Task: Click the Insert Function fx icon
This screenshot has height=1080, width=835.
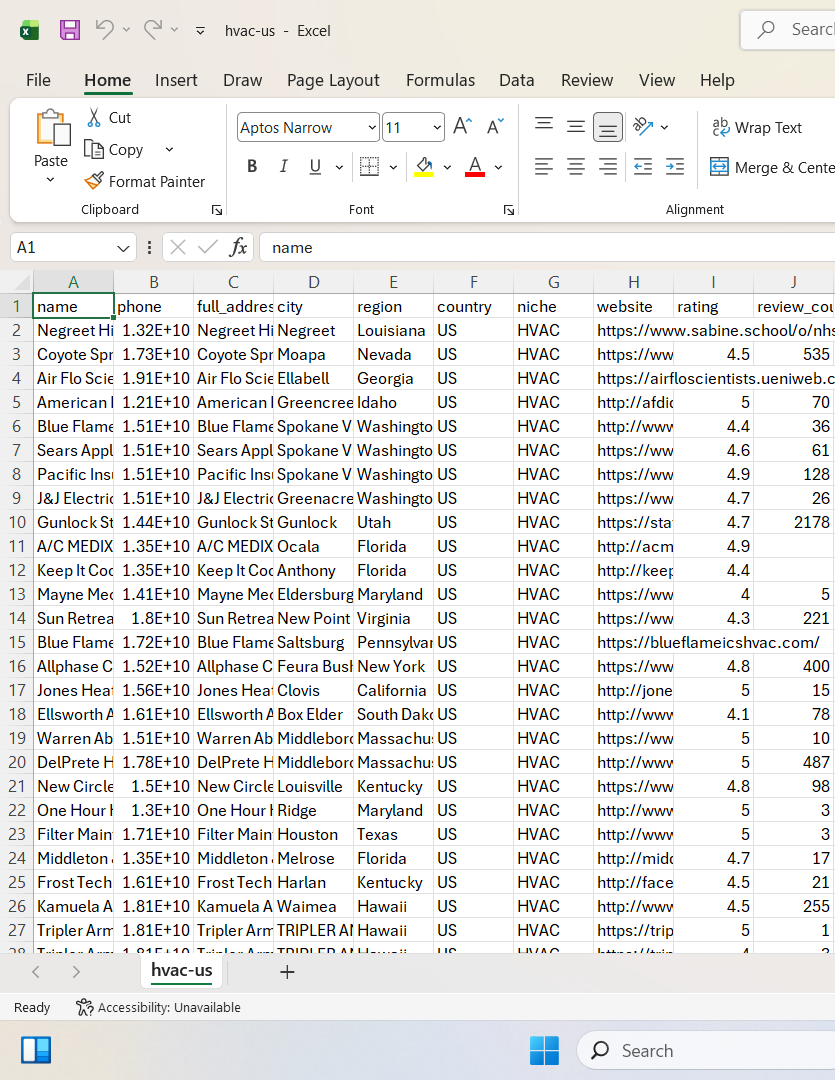Action: [x=238, y=247]
